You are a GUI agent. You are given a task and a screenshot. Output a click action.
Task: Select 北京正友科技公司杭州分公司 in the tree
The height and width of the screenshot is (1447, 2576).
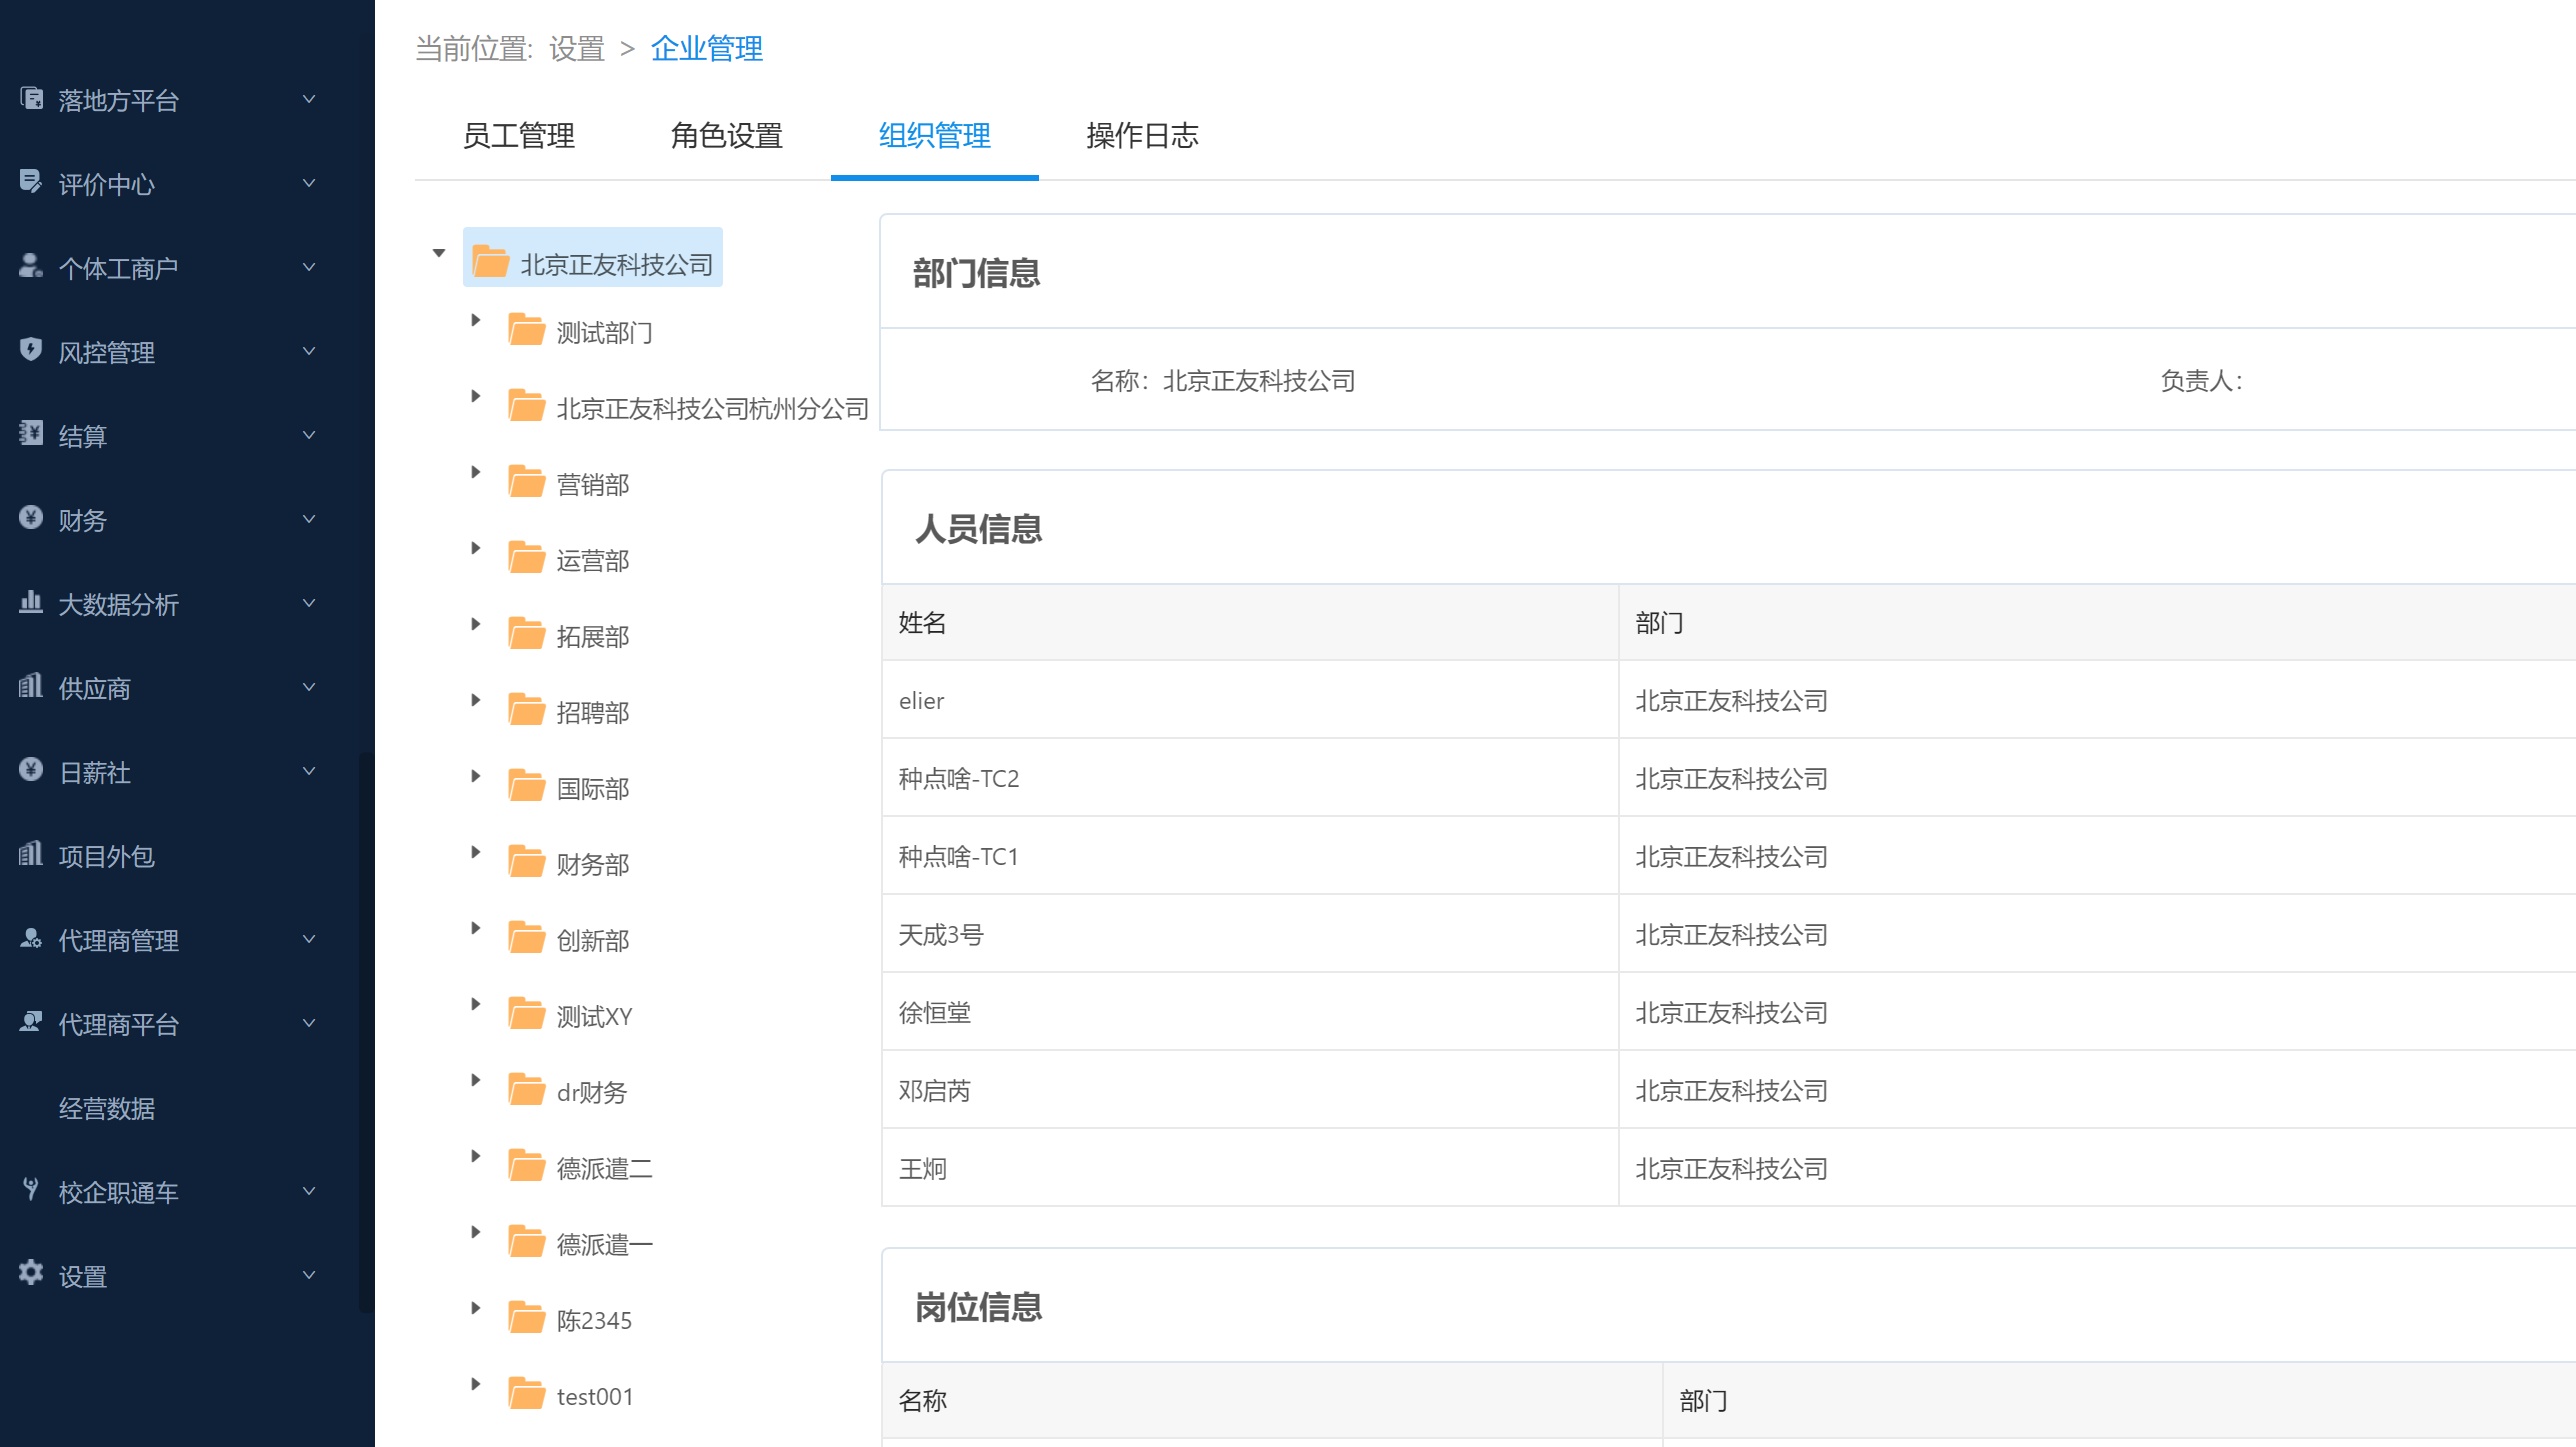point(712,408)
